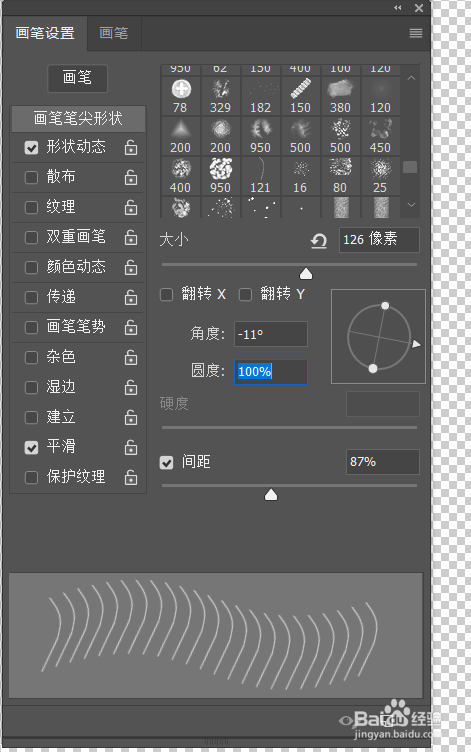Screen dimensions: 471x752
Task: Switch to 画笔 tab
Action: click(x=114, y=33)
